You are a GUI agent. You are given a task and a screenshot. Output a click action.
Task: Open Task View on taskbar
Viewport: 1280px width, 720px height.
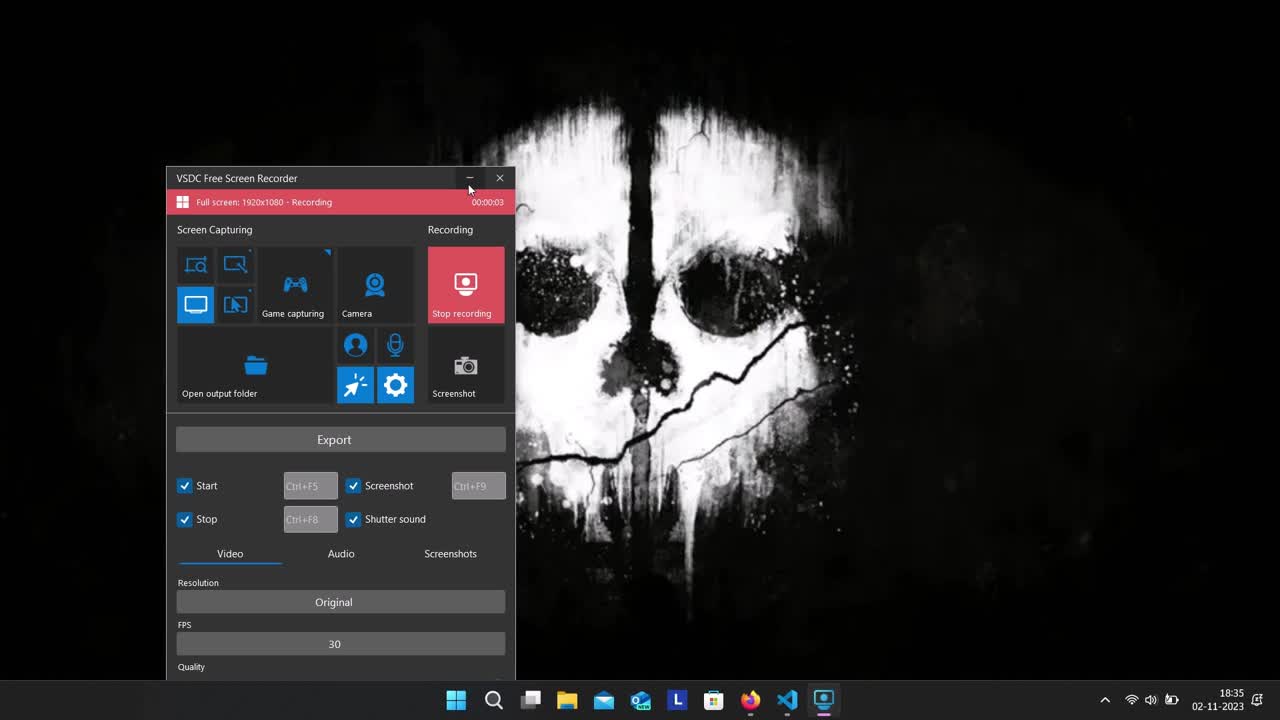(530, 700)
